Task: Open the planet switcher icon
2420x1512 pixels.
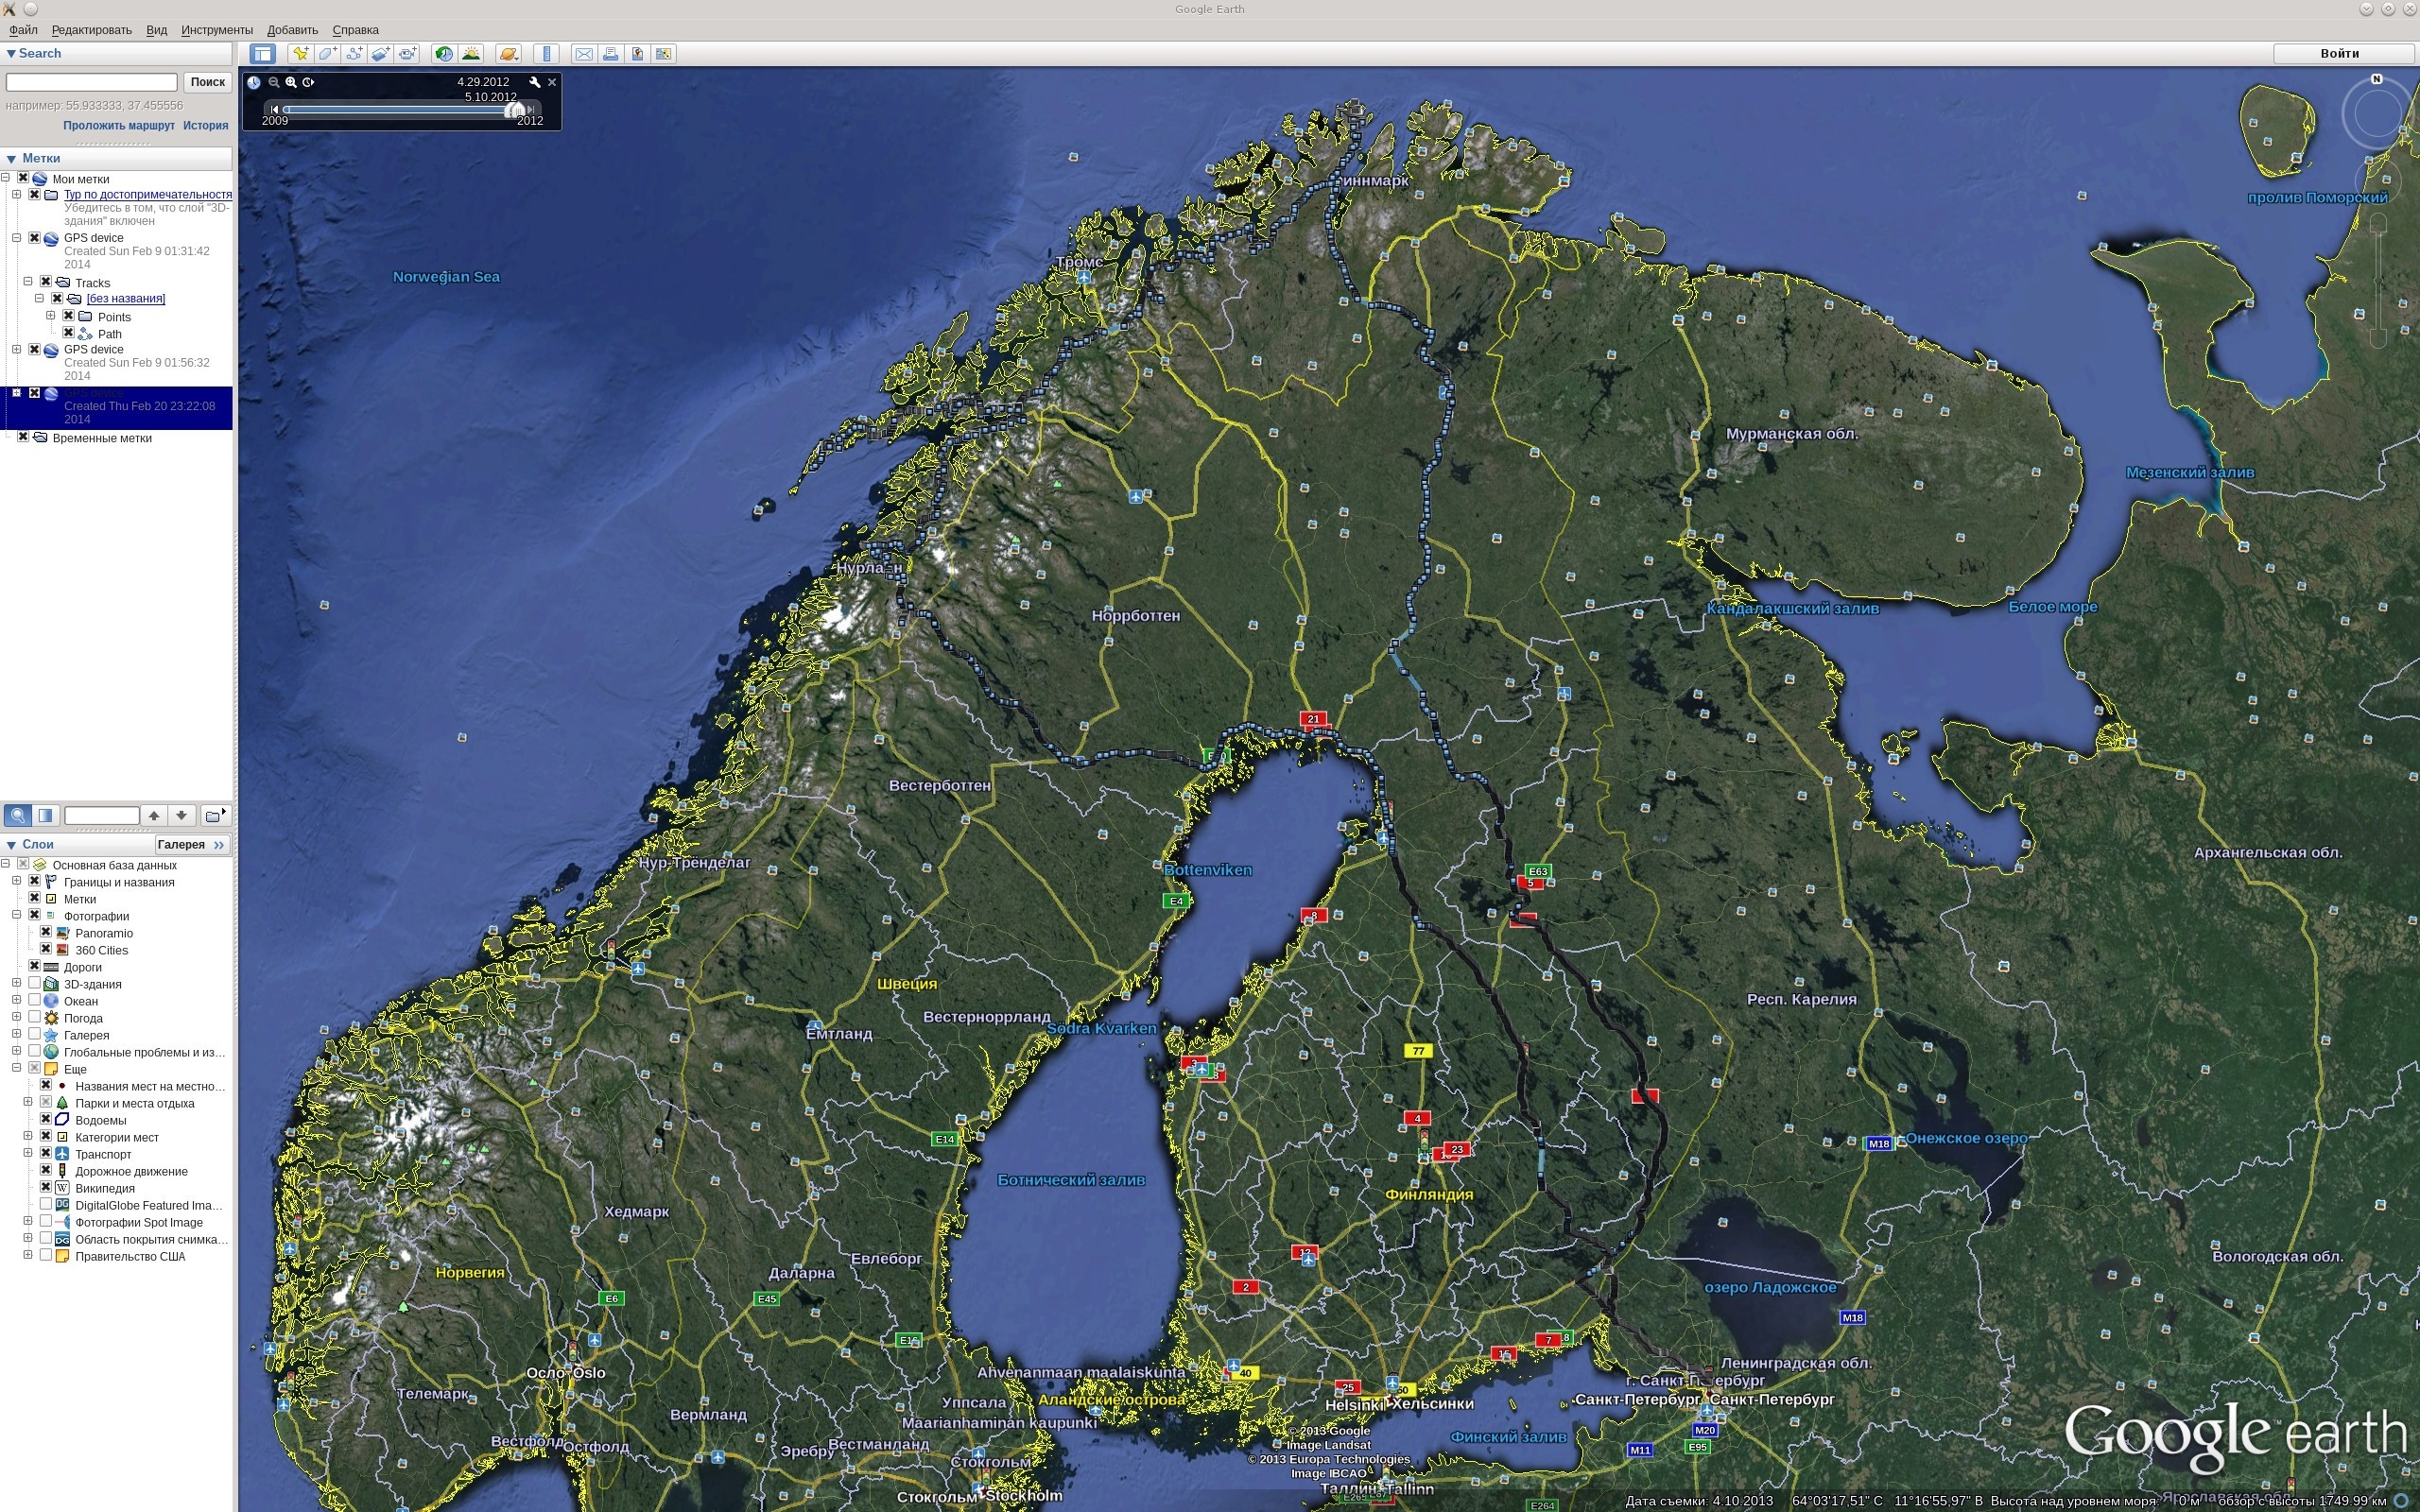Action: [508, 54]
